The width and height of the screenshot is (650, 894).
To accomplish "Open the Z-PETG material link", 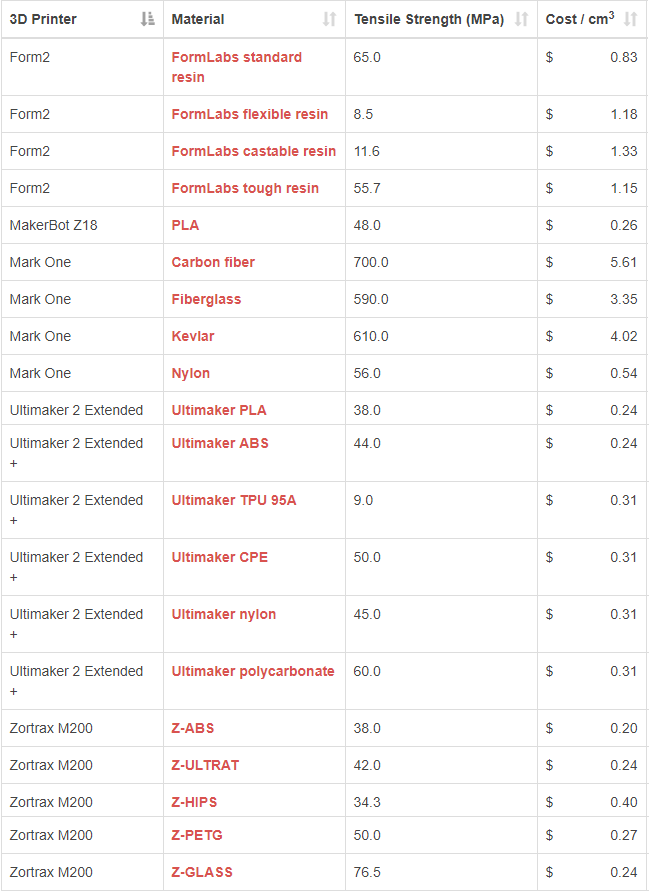I will 197,835.
